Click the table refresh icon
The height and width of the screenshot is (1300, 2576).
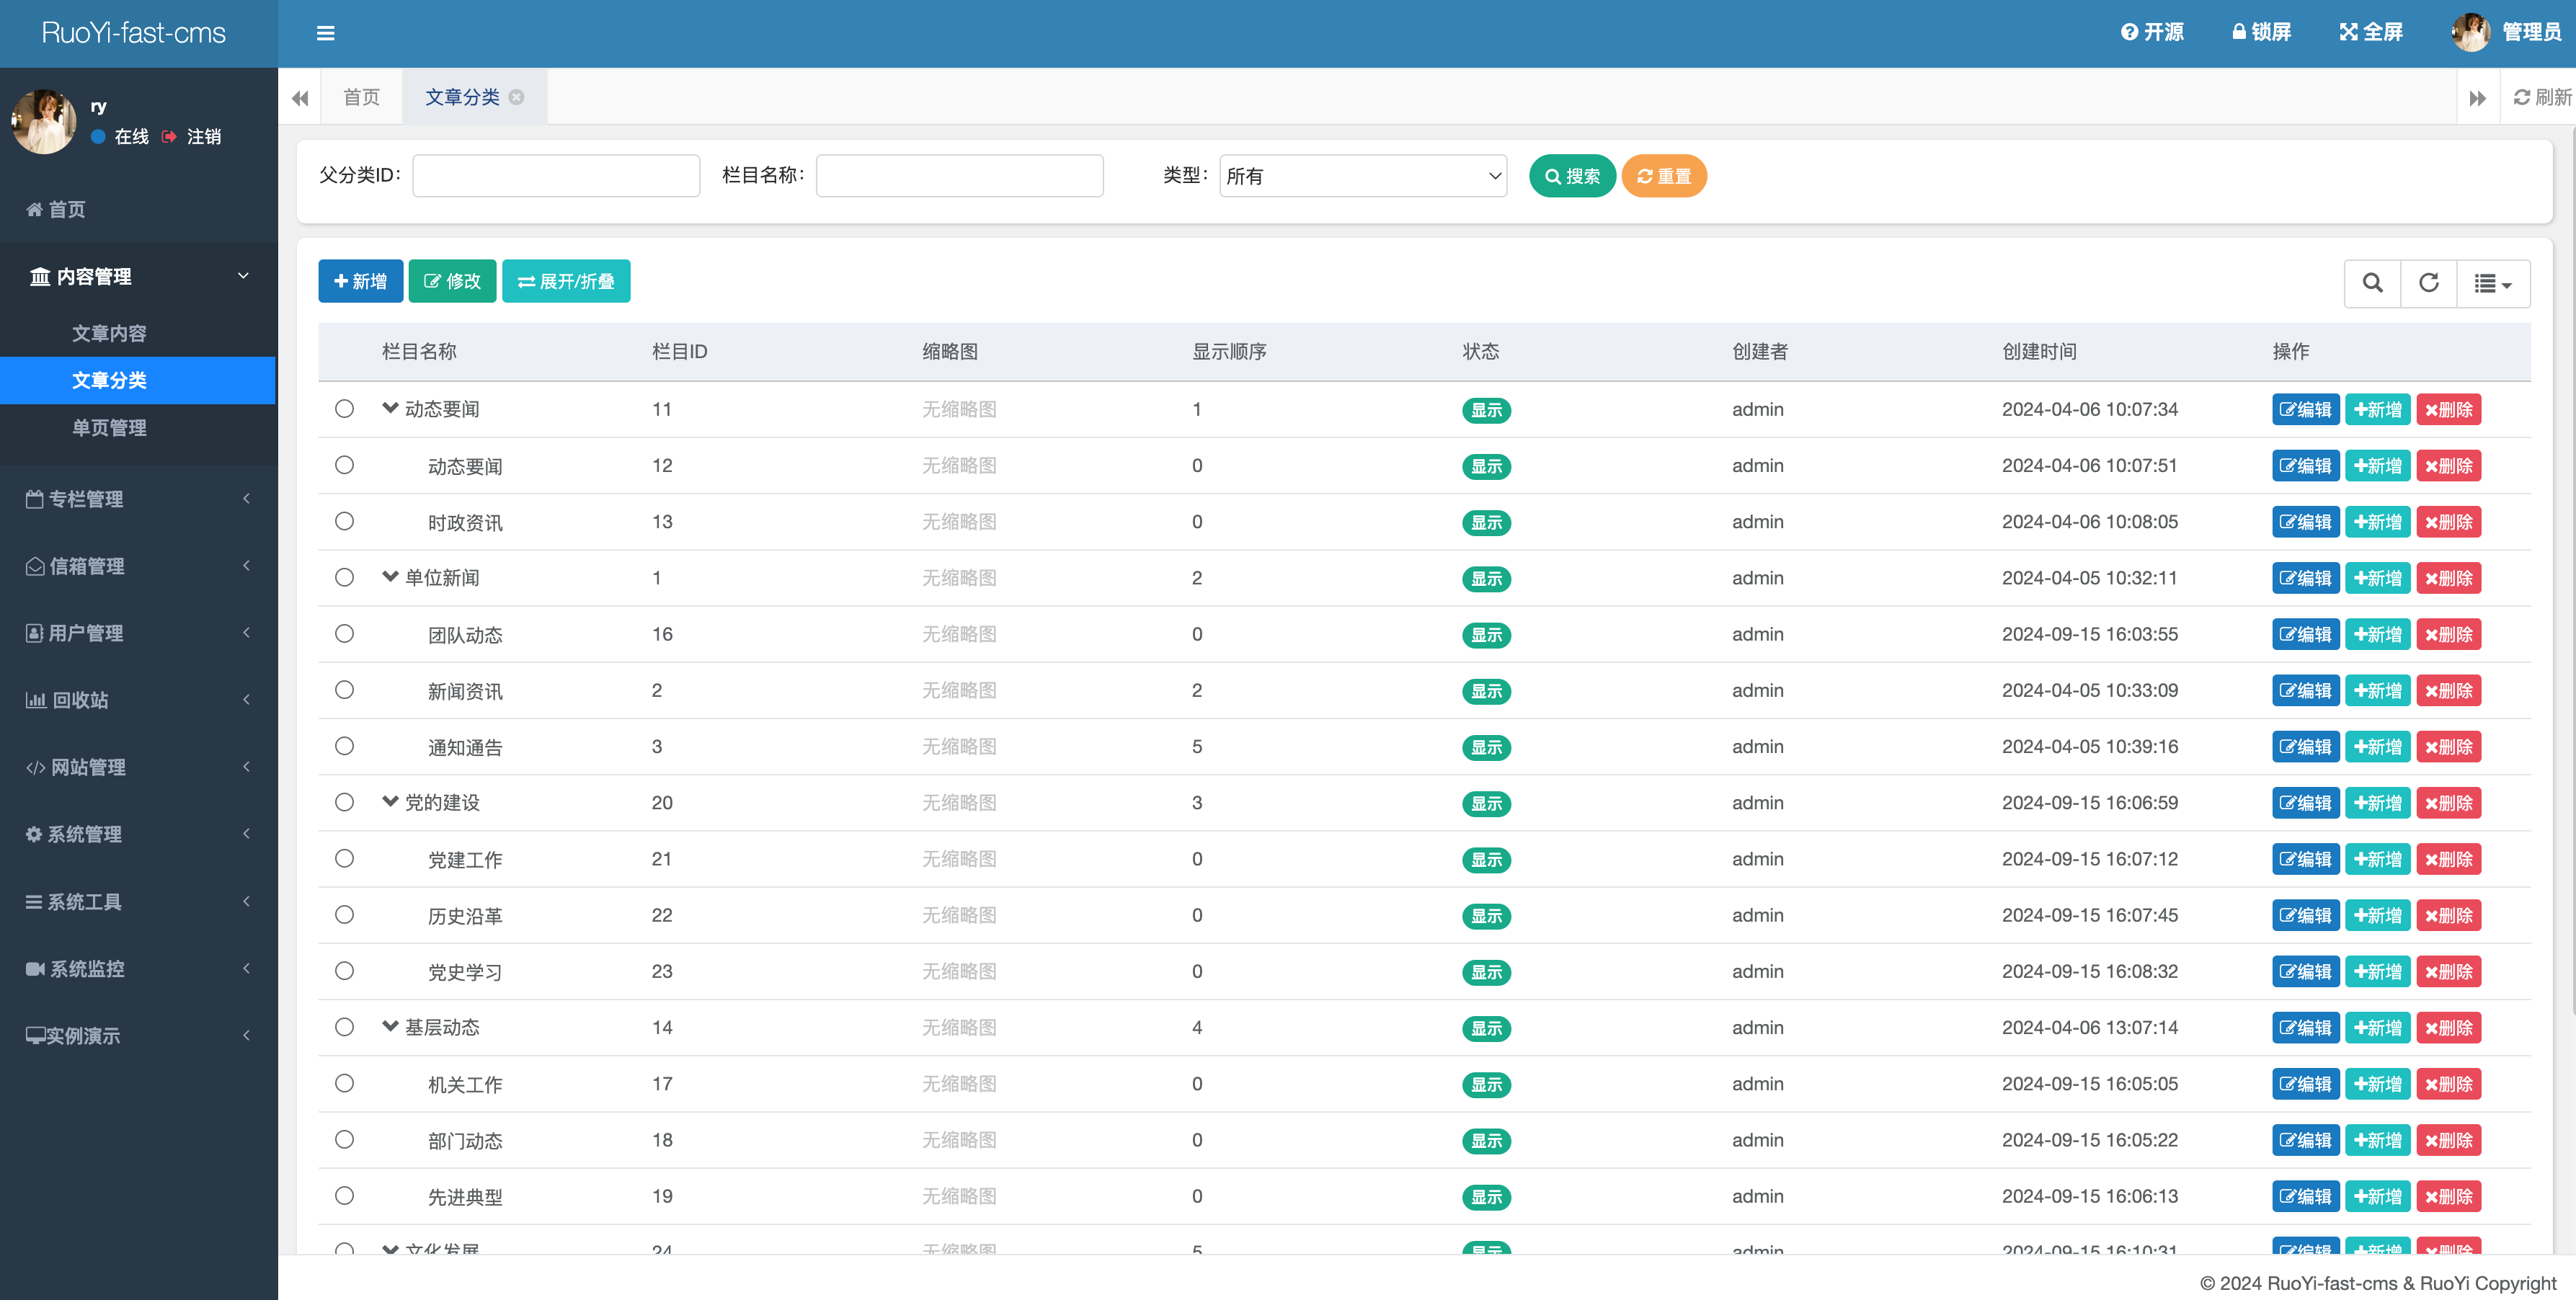[2428, 283]
